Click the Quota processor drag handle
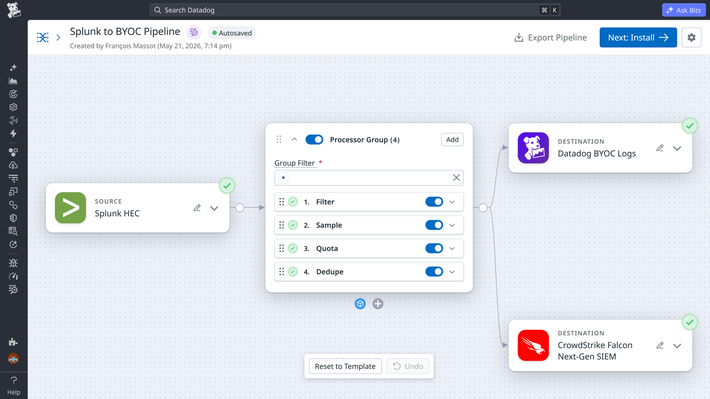This screenshot has width=710, height=399. tap(282, 248)
